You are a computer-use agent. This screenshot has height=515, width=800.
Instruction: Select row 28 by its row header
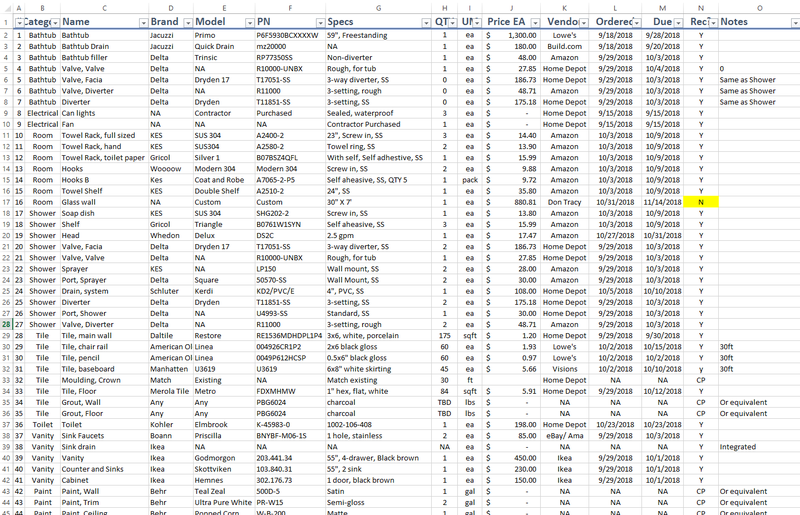(6, 325)
